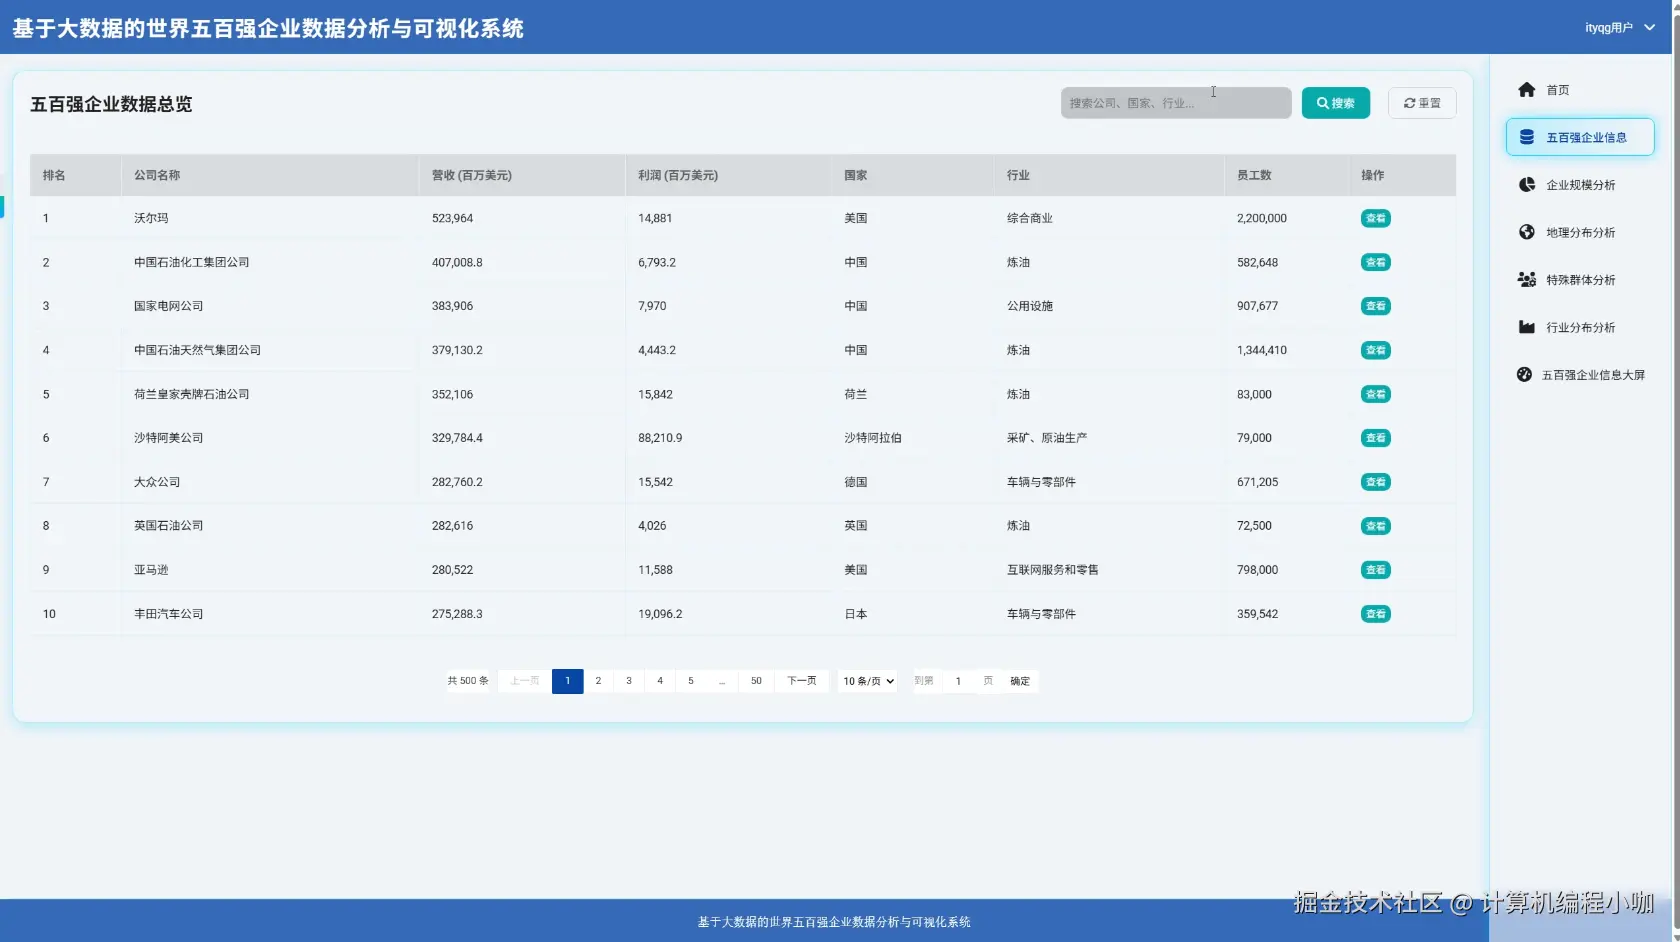The height and width of the screenshot is (942, 1680).
Task: Click the 重置 reset button
Action: 1422,103
